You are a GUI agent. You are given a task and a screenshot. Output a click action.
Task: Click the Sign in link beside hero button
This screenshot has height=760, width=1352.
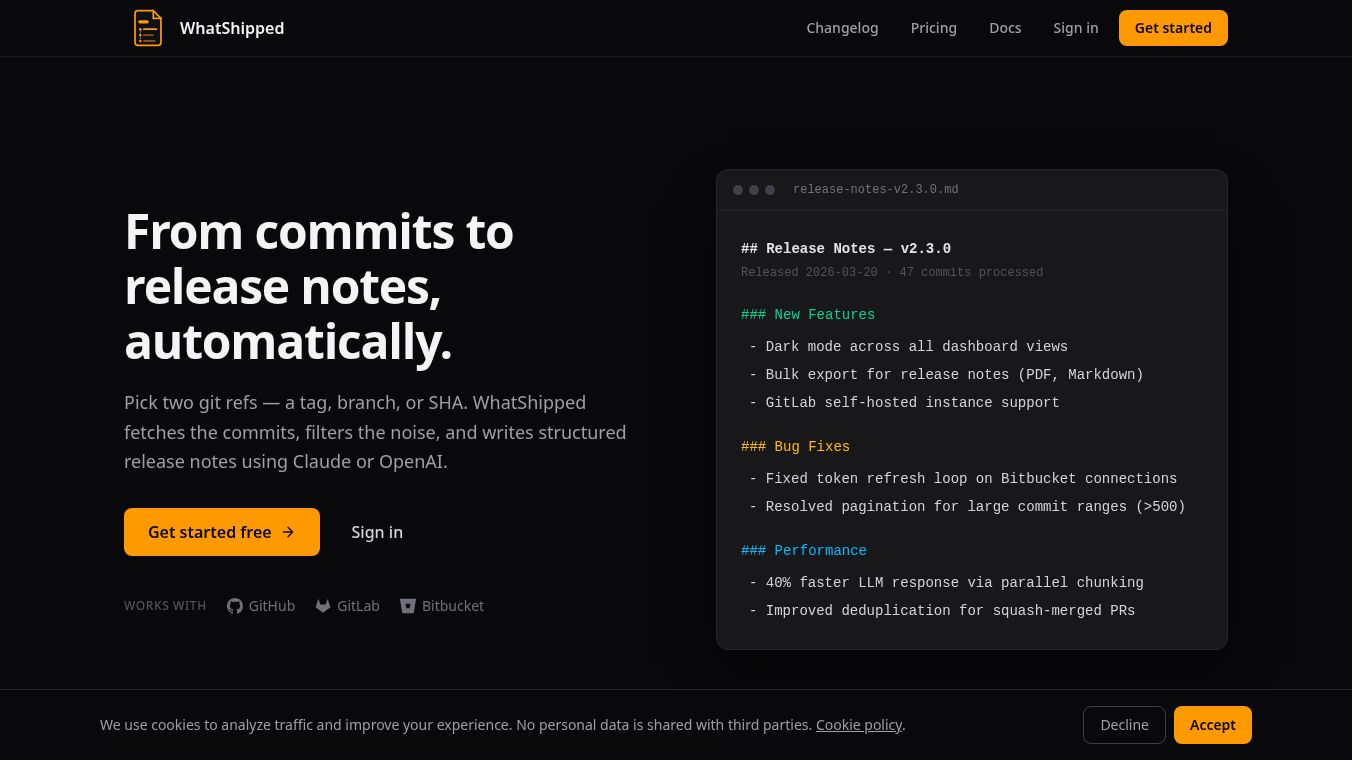[377, 532]
